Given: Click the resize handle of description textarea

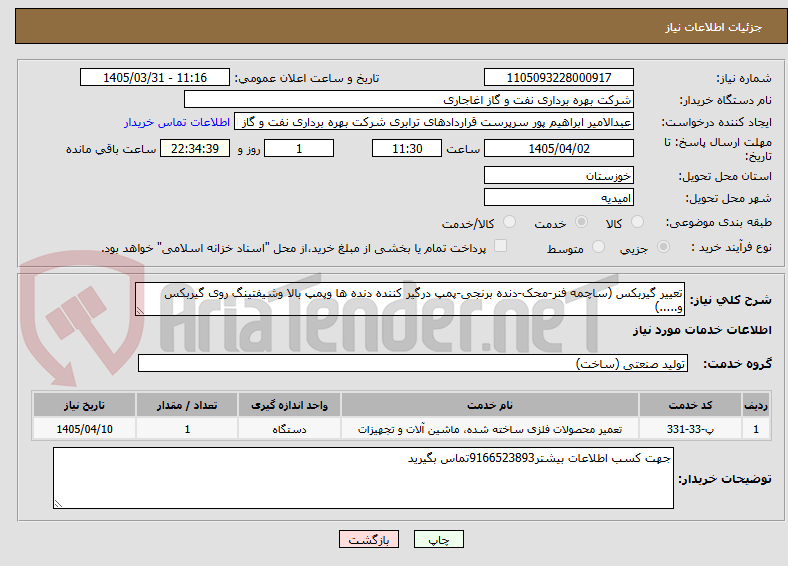Looking at the screenshot, I should [140, 311].
